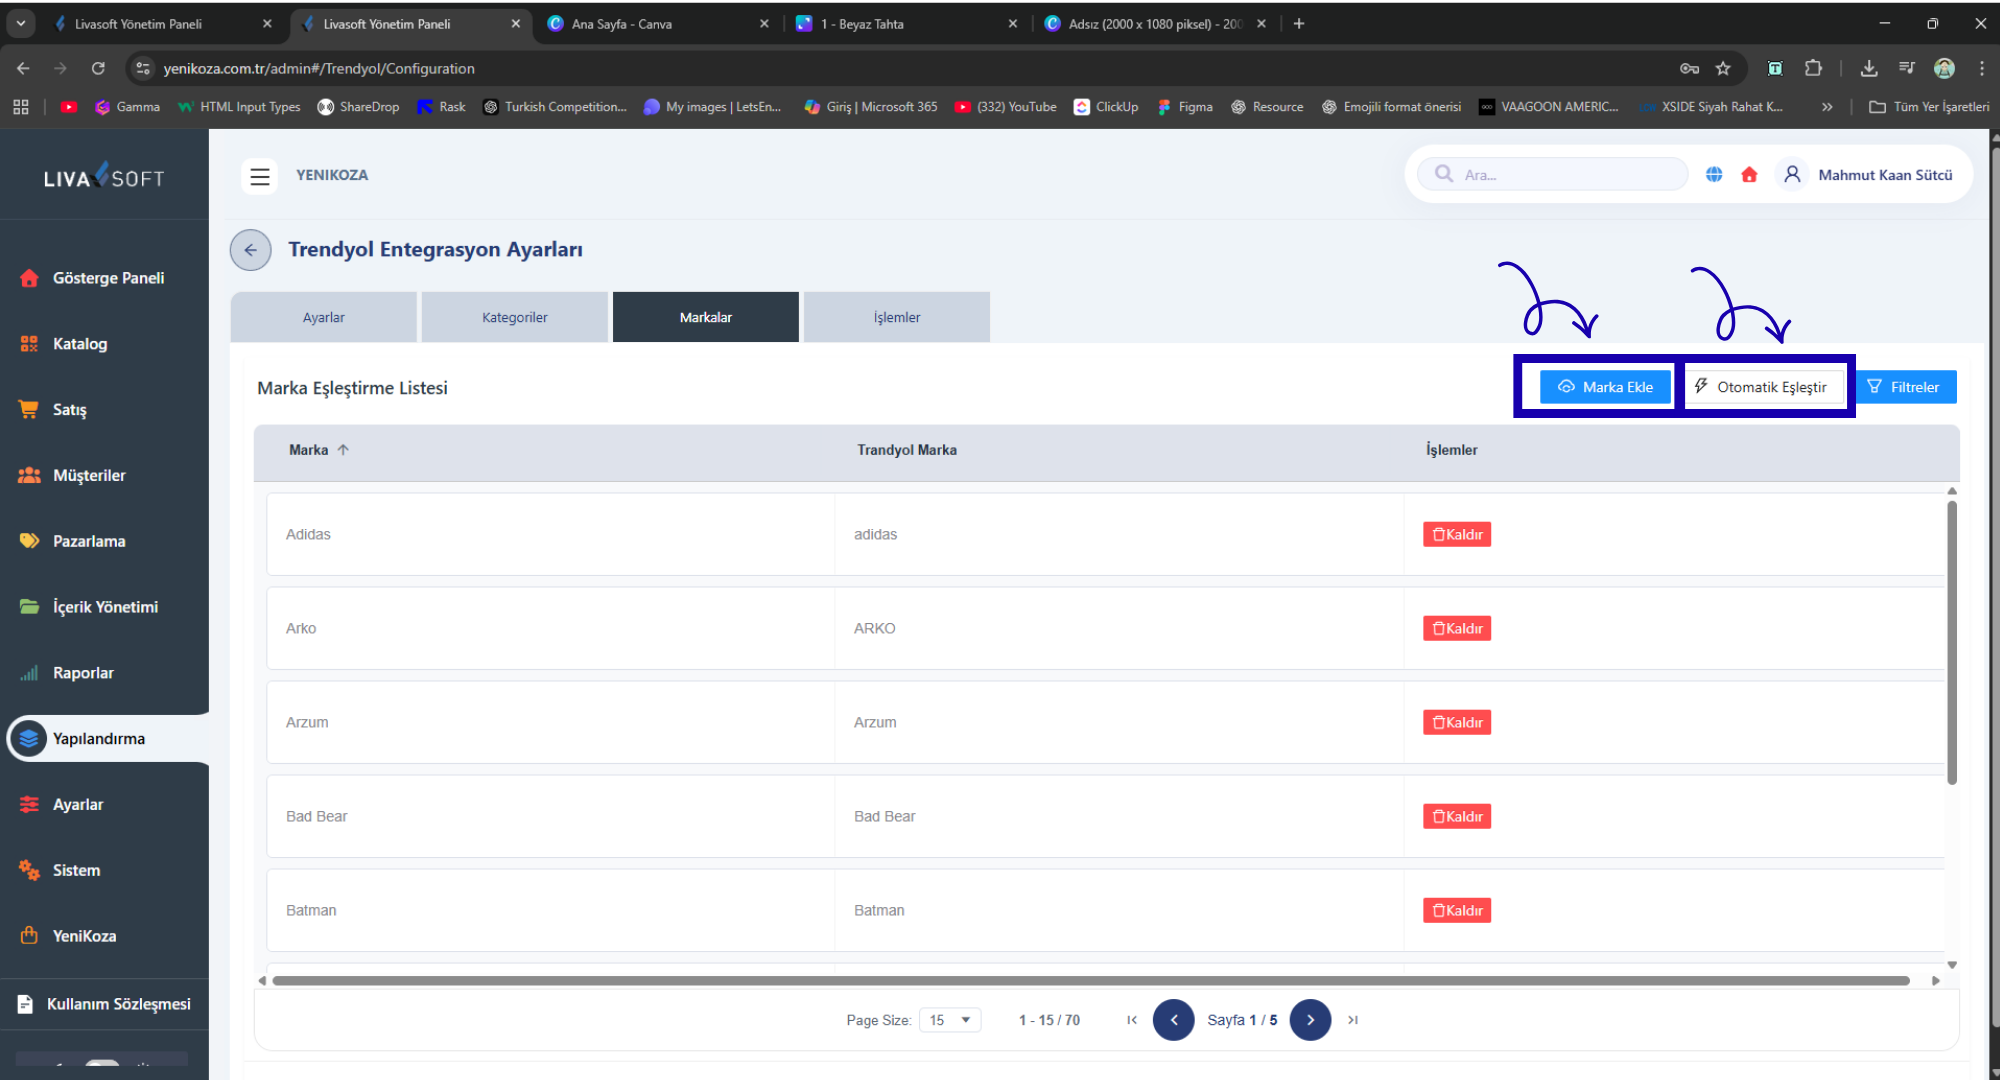The height and width of the screenshot is (1080, 2000).
Task: Expand the Filtreler panel
Action: point(1905,387)
